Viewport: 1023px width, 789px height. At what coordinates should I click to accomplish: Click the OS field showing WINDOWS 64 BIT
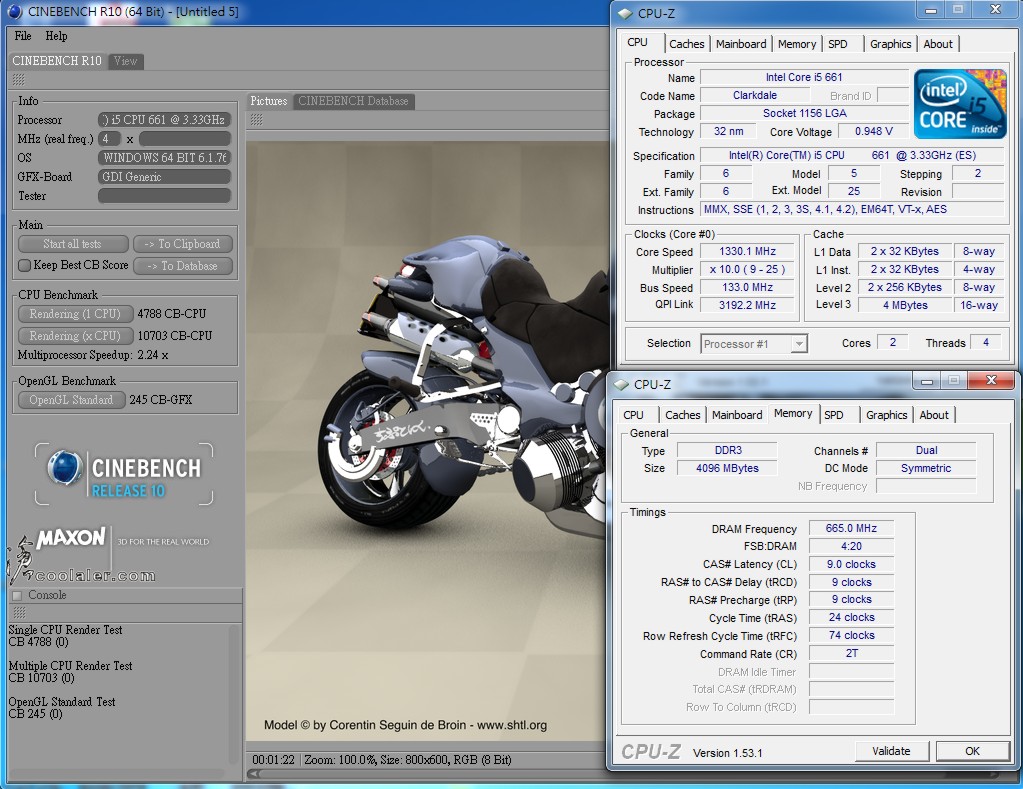164,158
